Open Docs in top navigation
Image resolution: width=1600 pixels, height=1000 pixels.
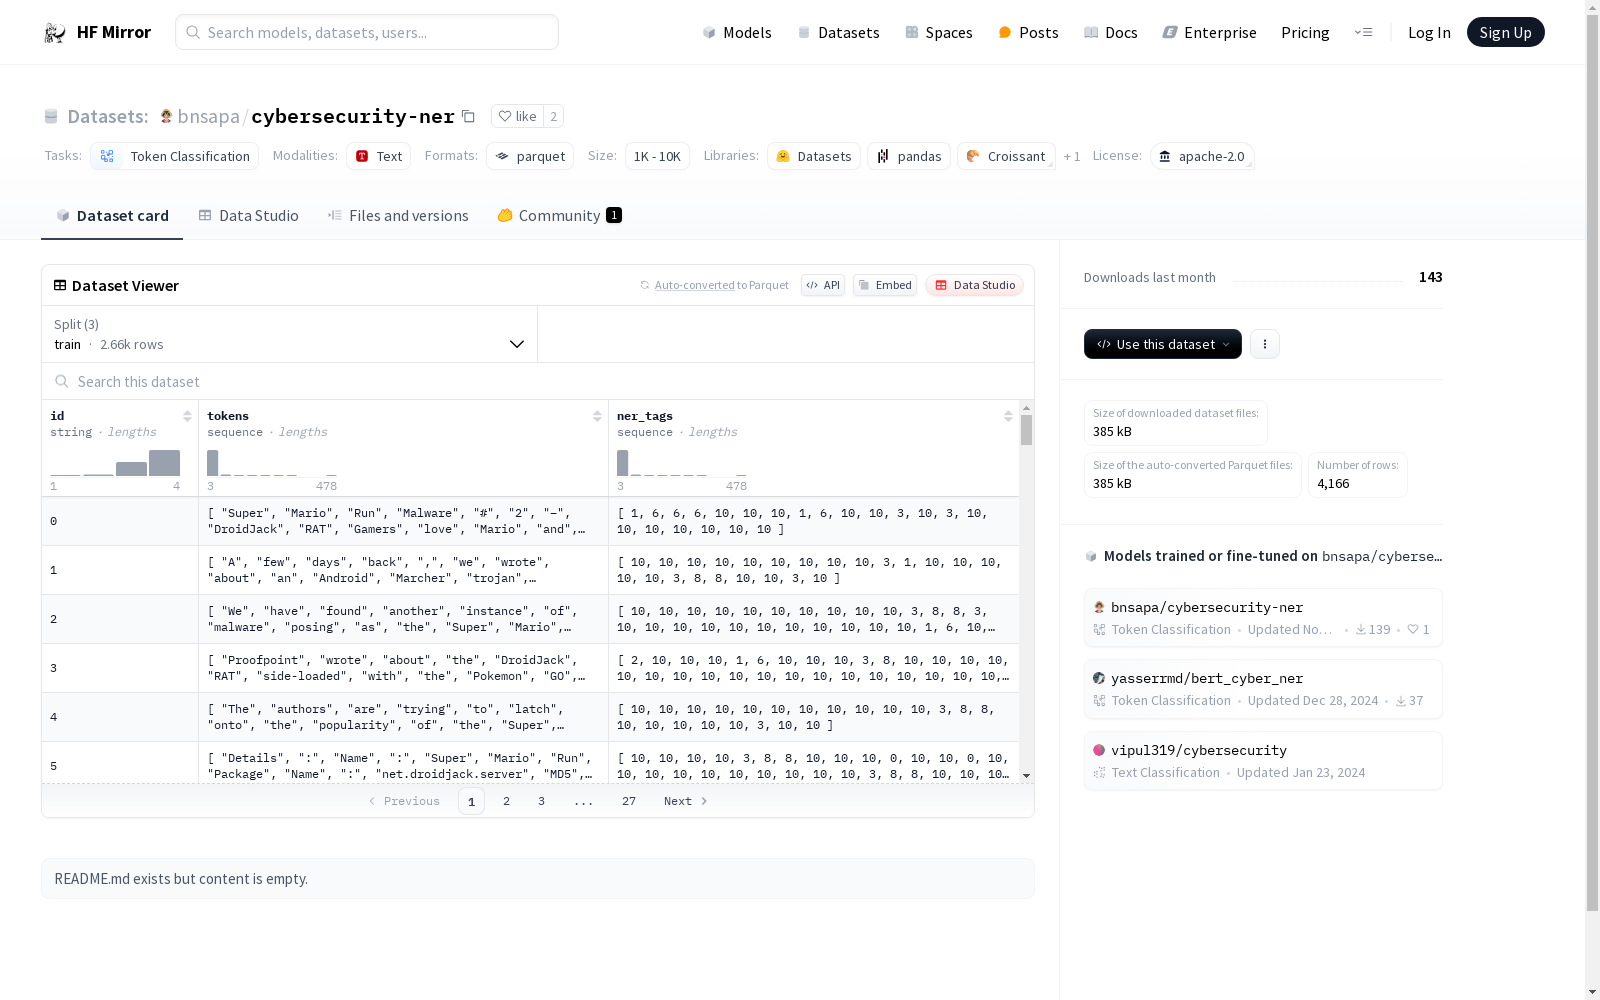click(1111, 32)
